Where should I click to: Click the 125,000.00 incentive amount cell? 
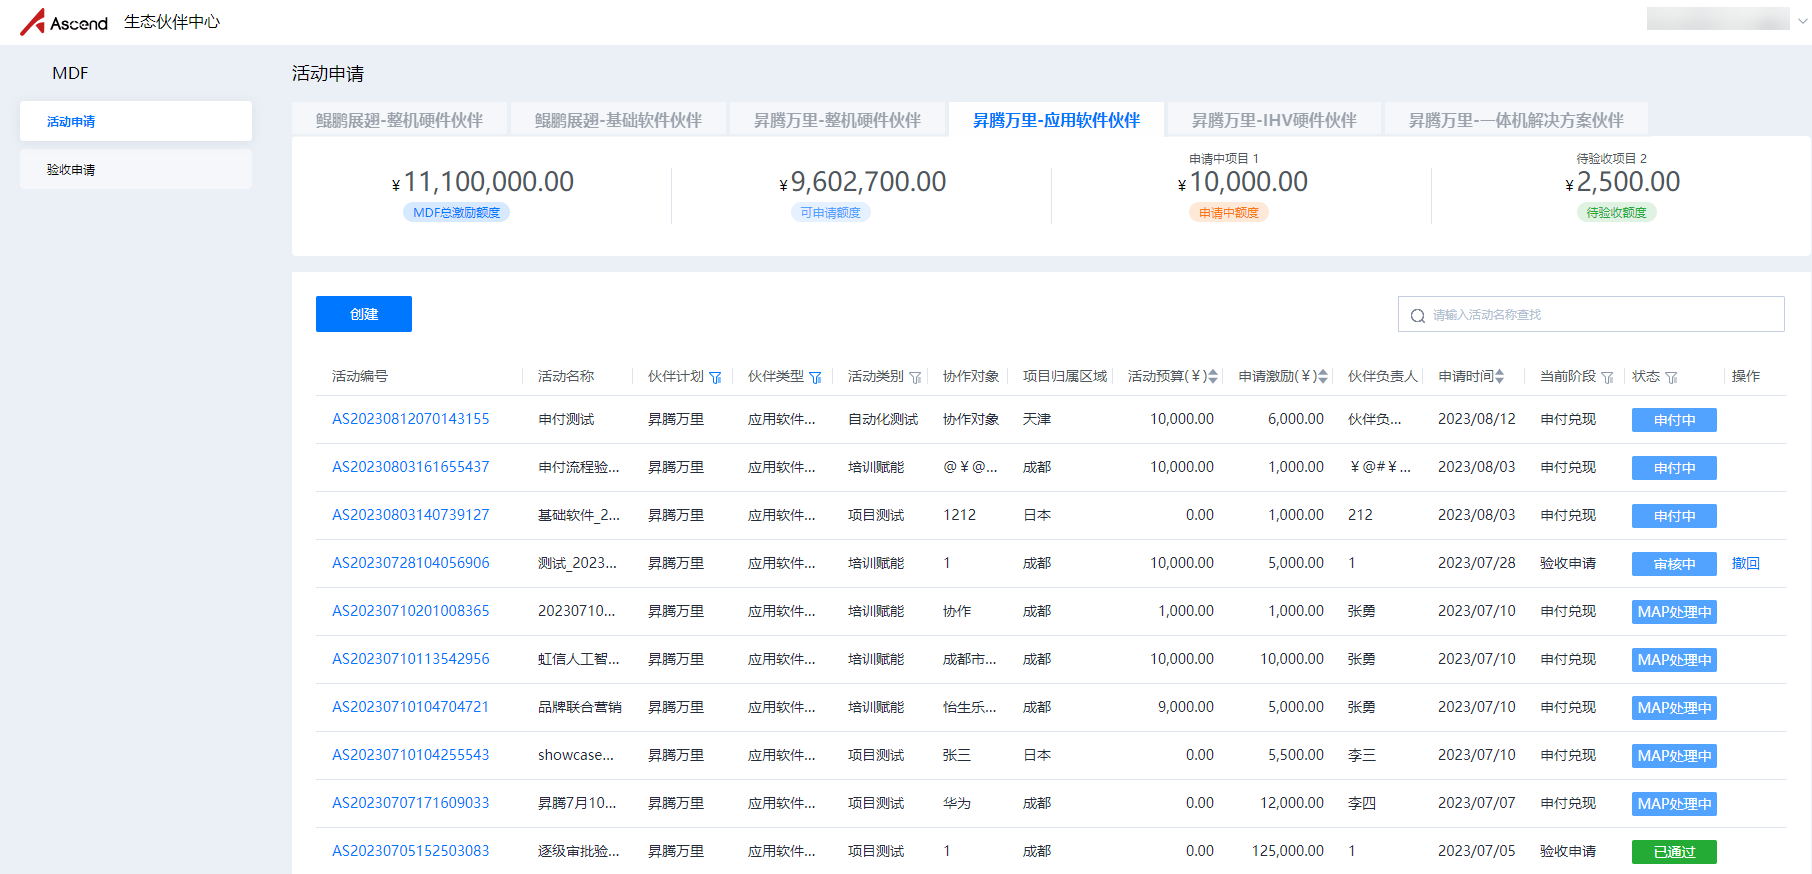click(x=1288, y=851)
